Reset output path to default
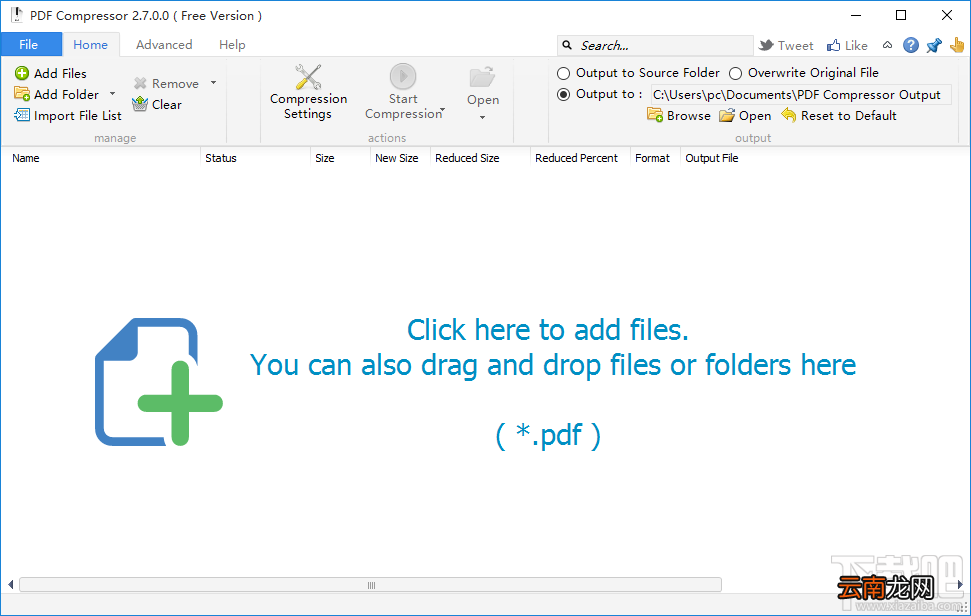This screenshot has height=616, width=971. [838, 115]
